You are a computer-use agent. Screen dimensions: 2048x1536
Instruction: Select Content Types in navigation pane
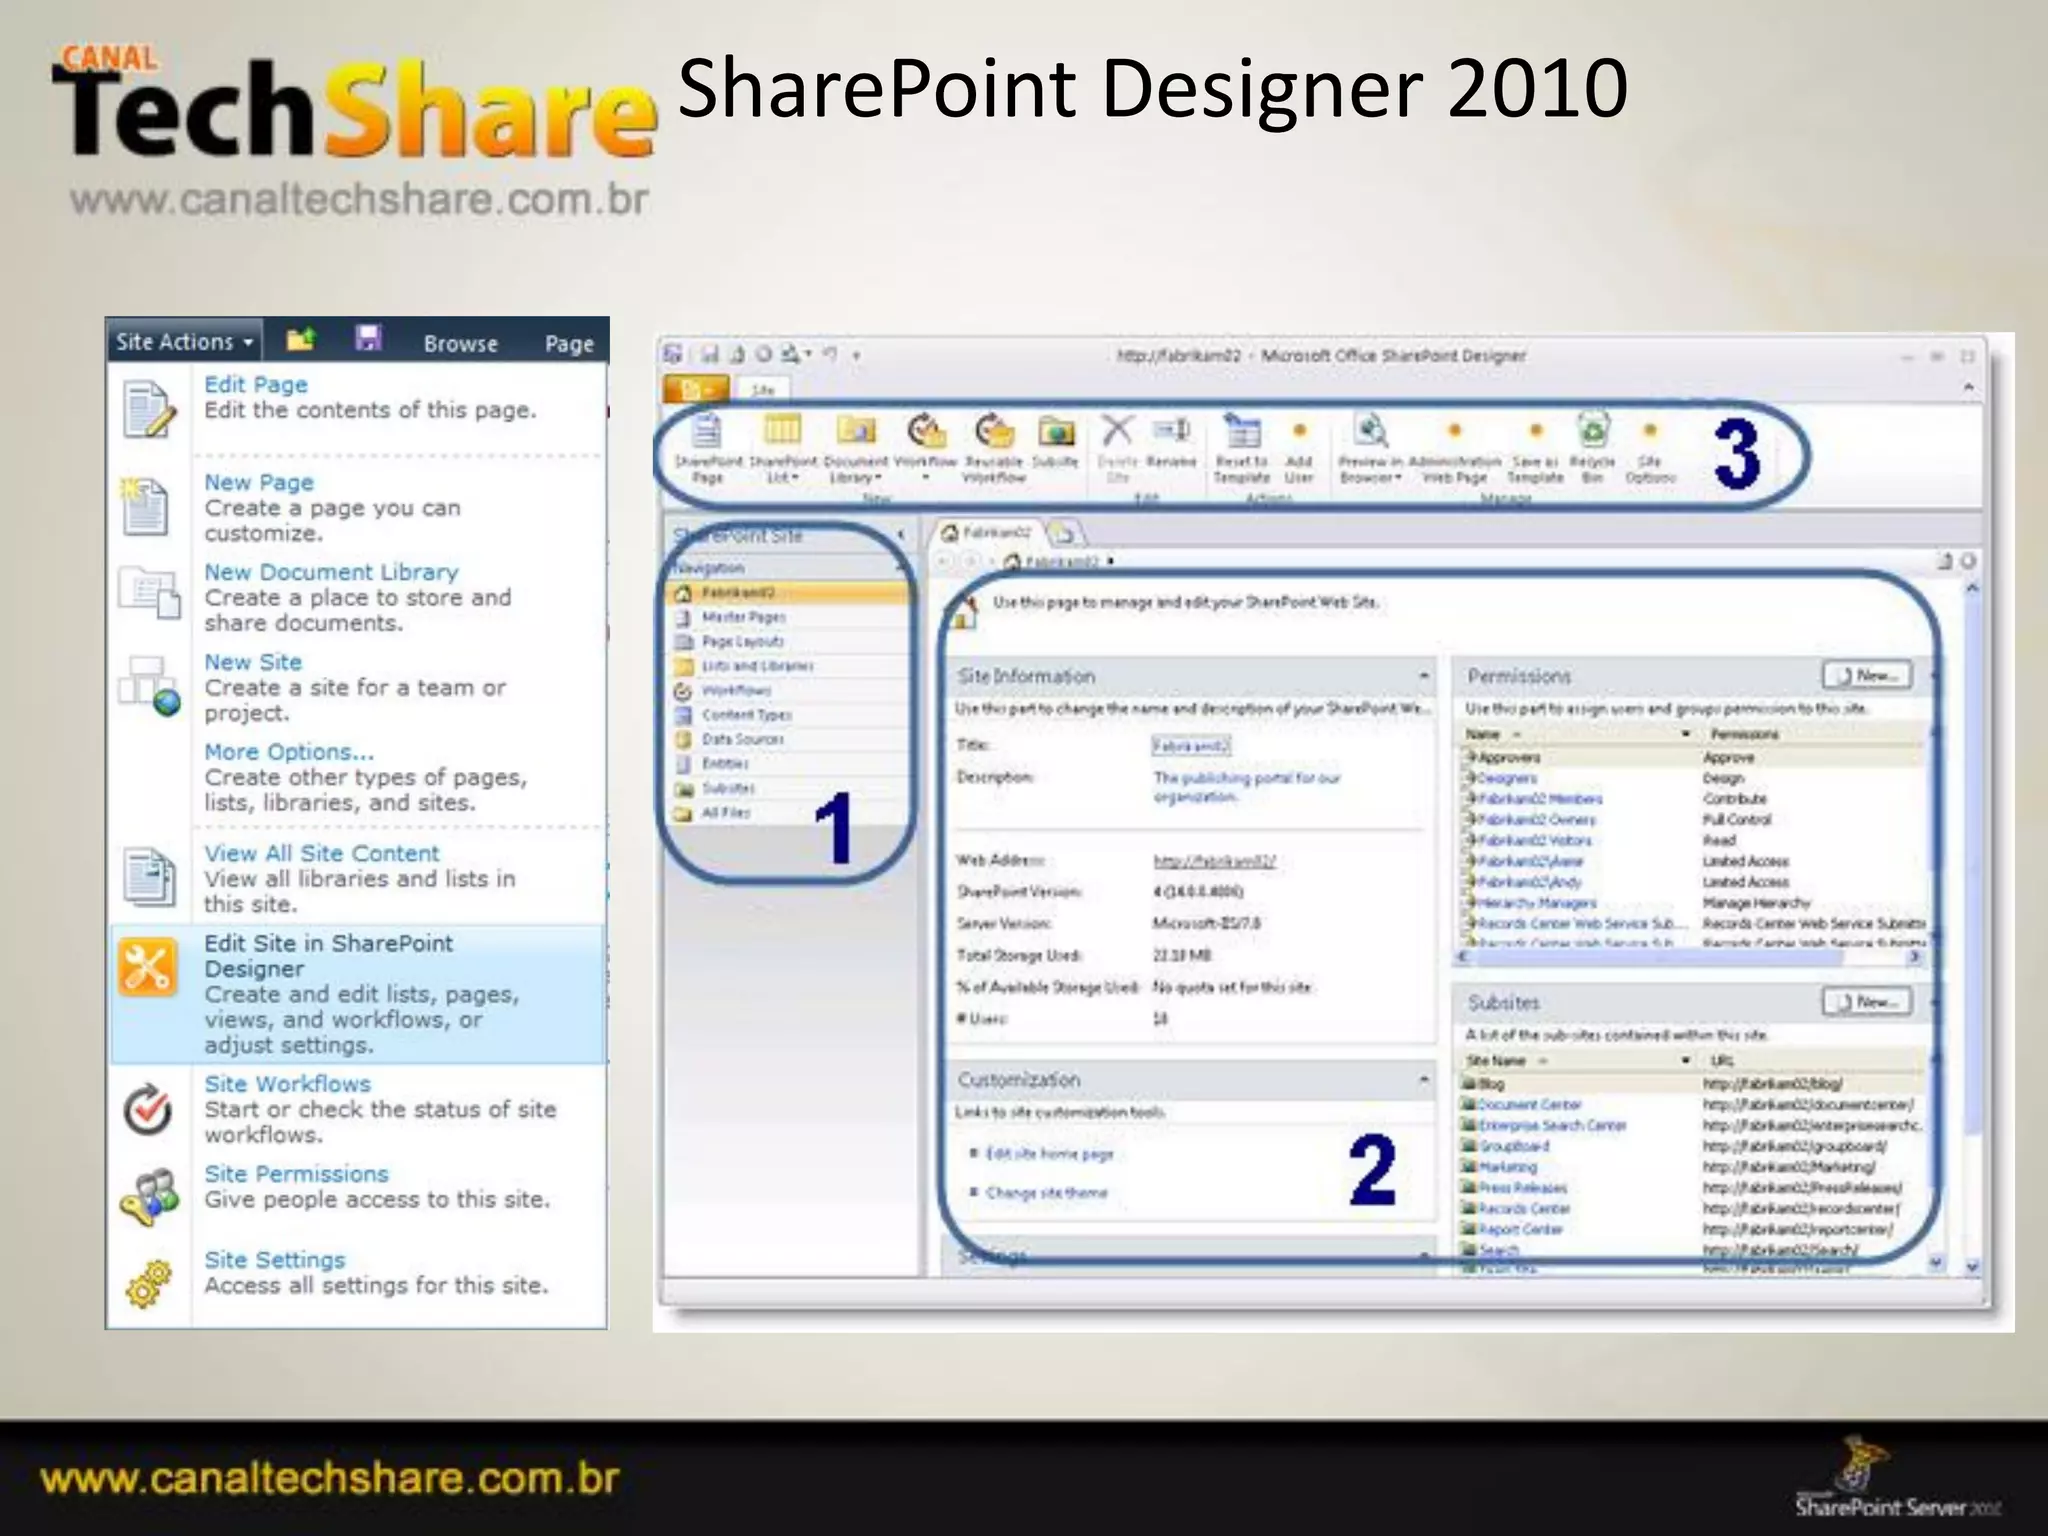coord(746,715)
